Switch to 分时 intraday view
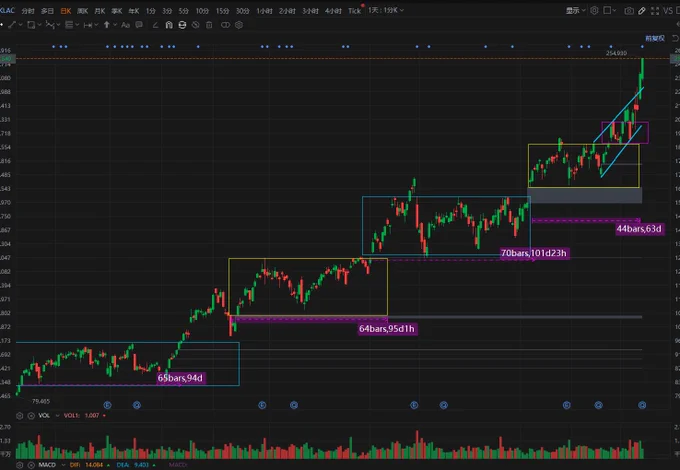Viewport: 680px width, 470px height. pyautogui.click(x=28, y=10)
